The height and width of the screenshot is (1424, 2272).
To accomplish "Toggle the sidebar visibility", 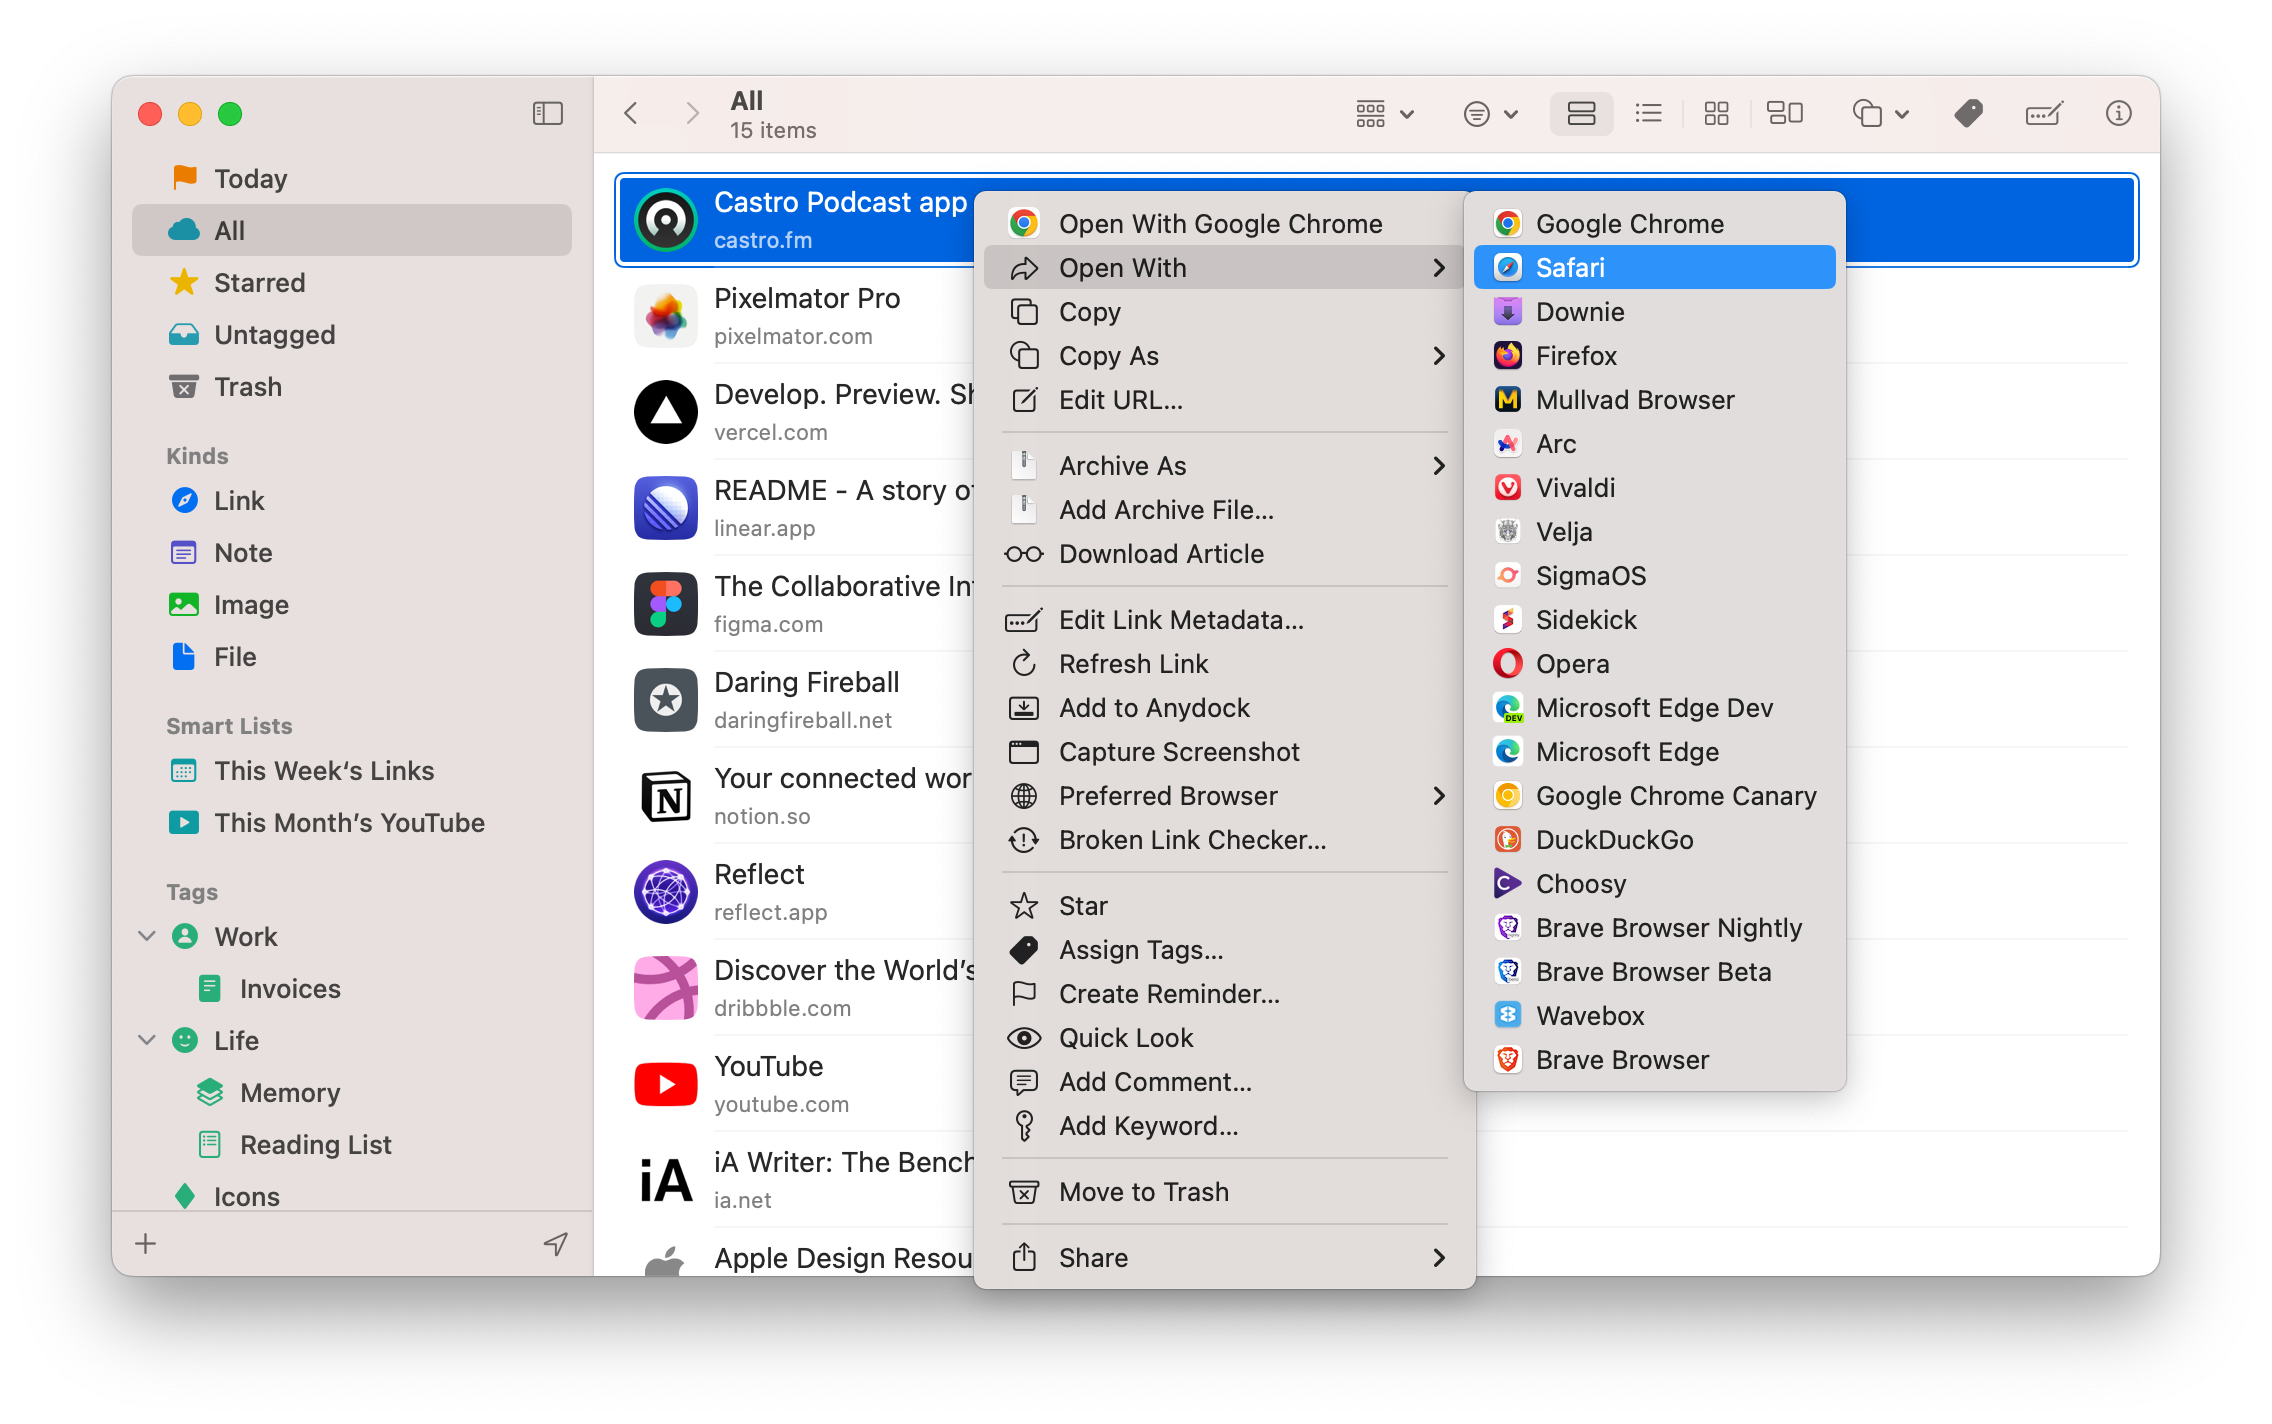I will click(x=547, y=113).
